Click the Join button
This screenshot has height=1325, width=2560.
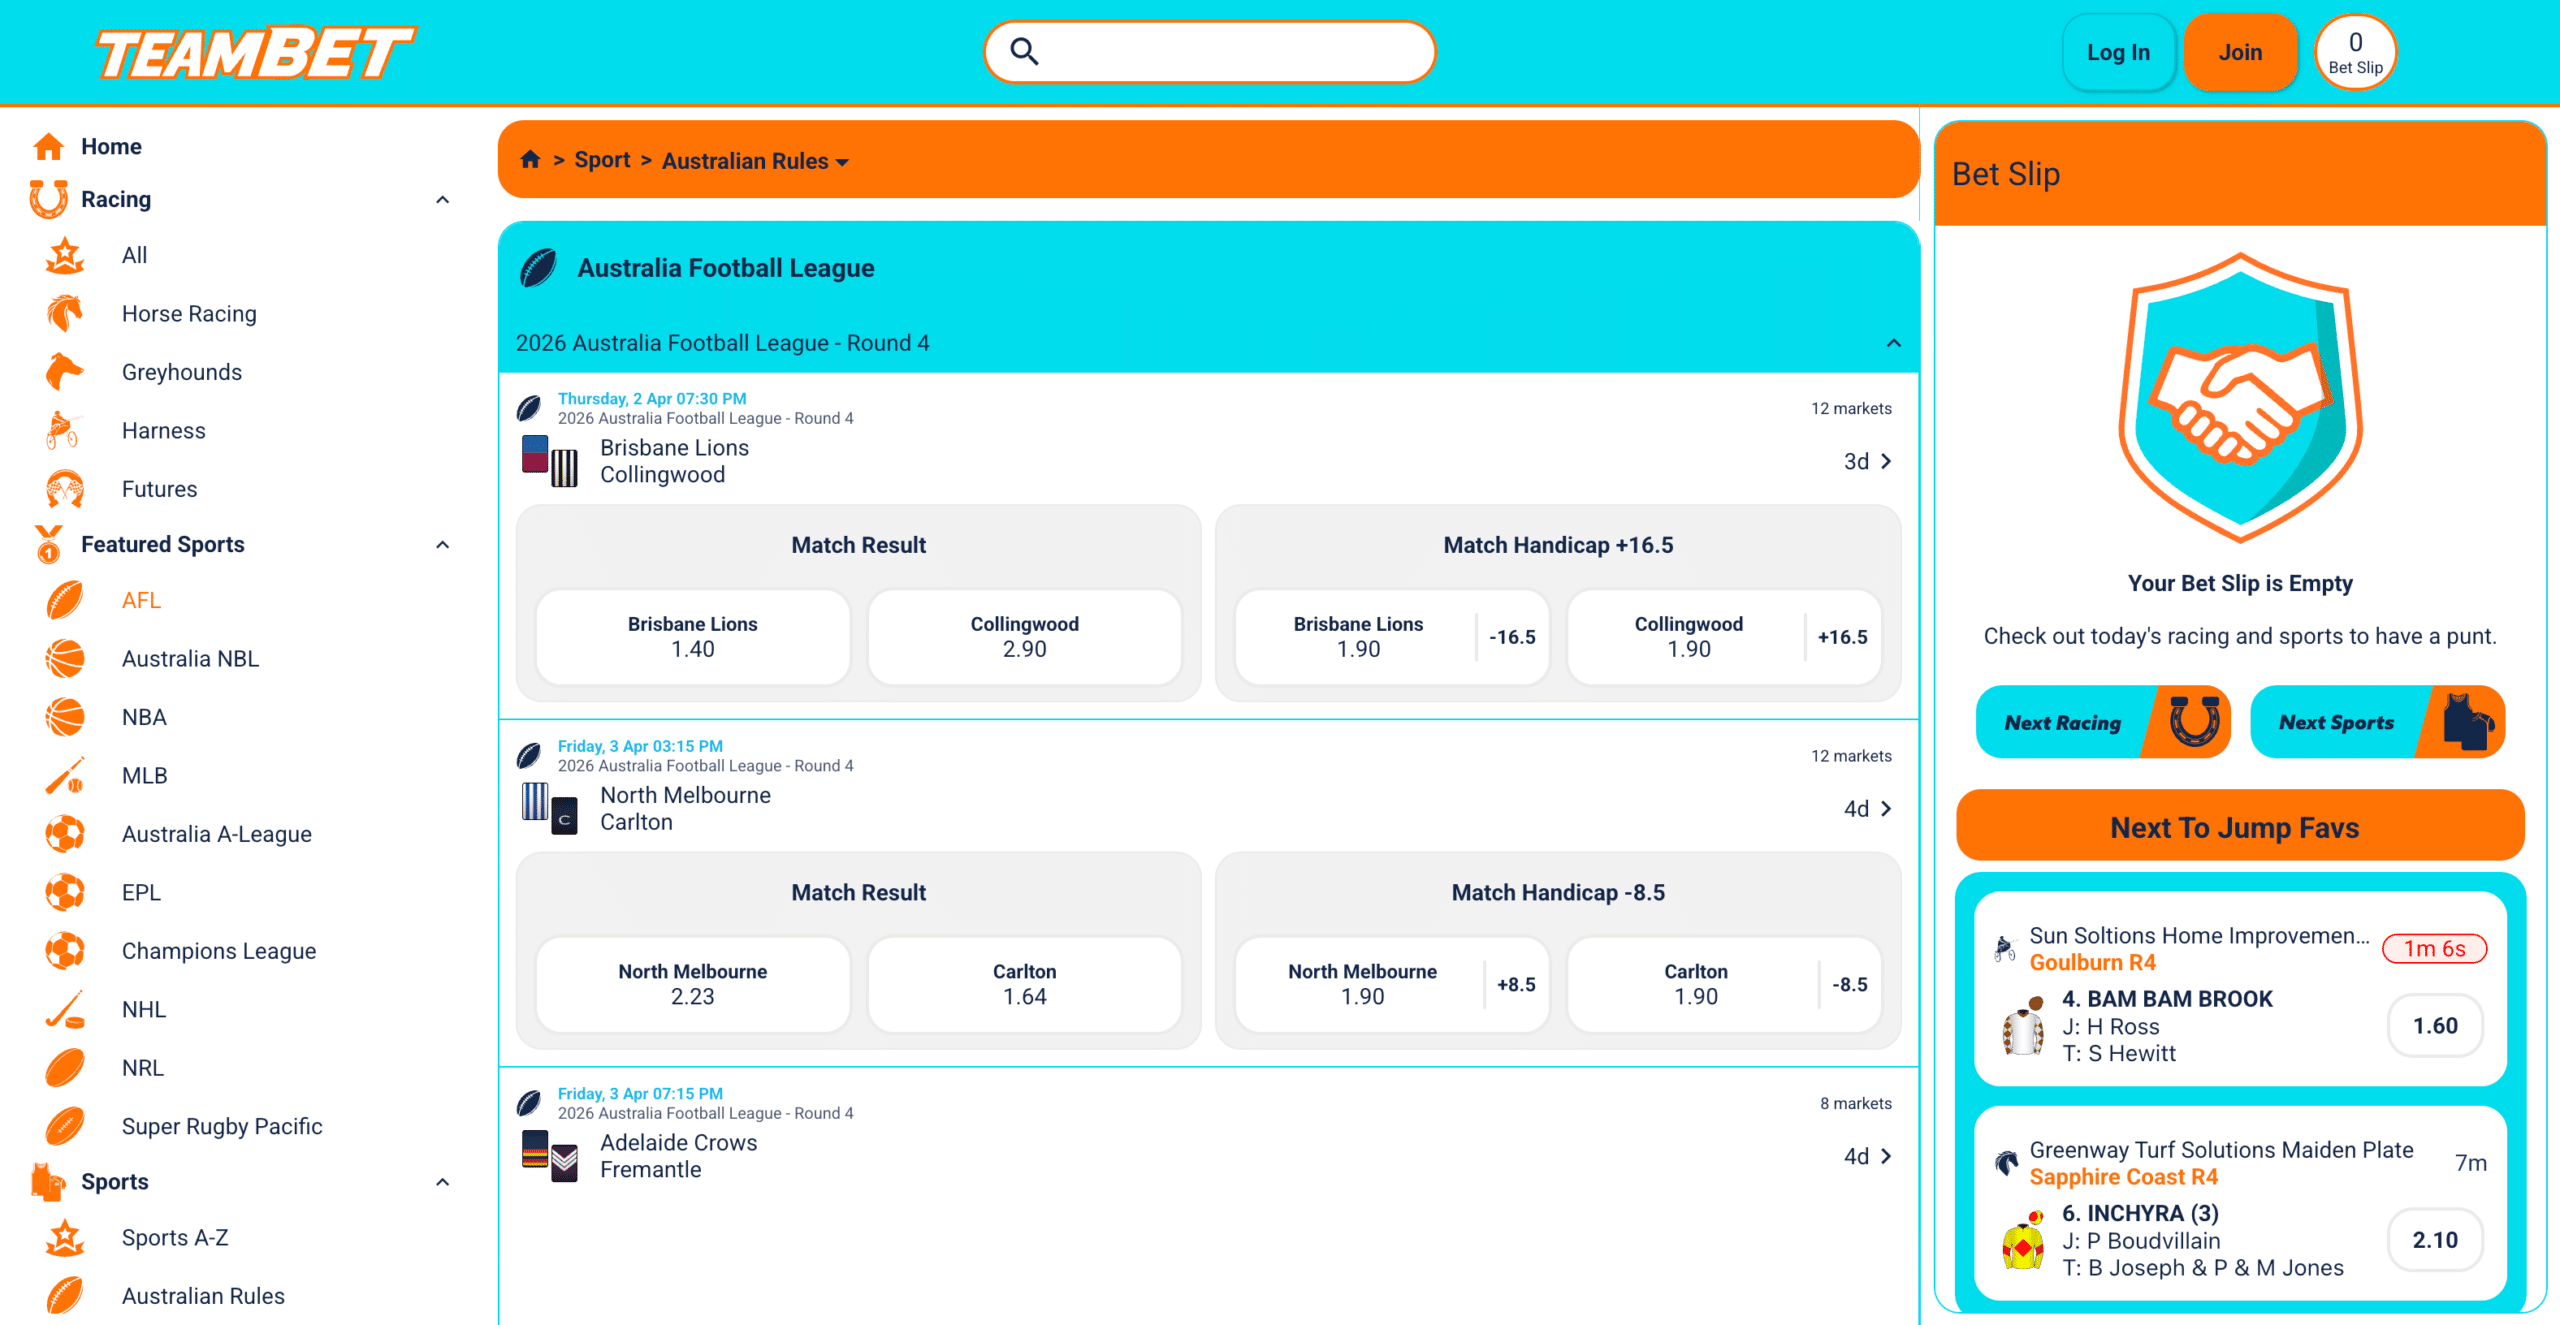(x=2239, y=52)
